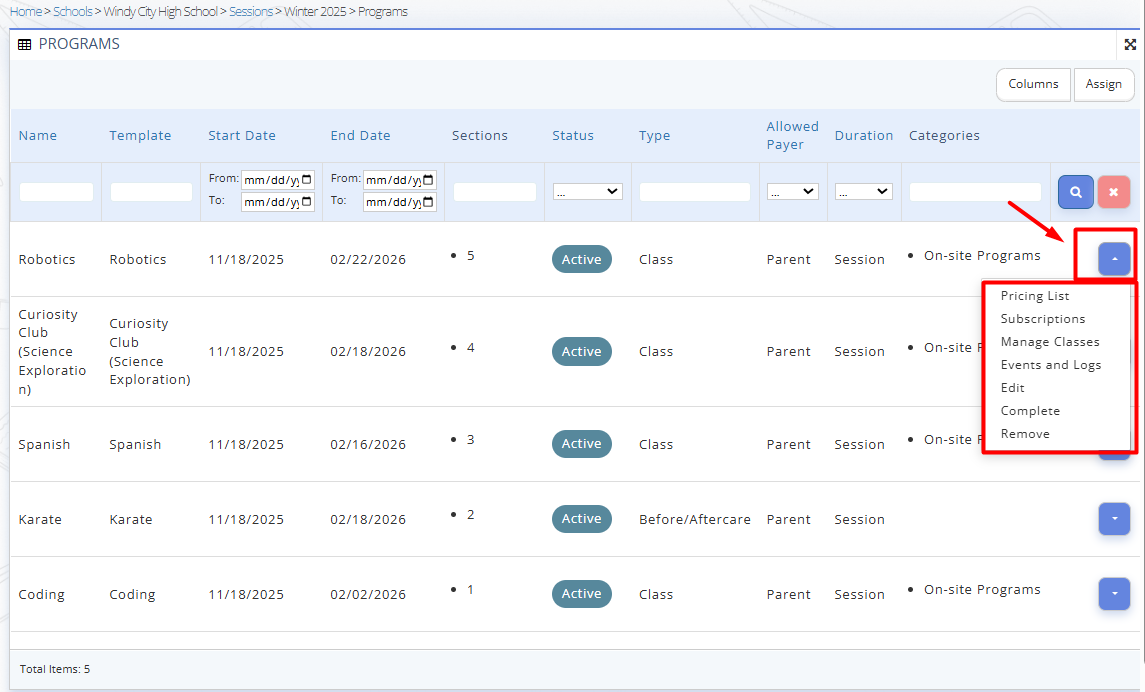This screenshot has height=692, width=1145.
Task: Click the Columns button
Action: click(1033, 85)
